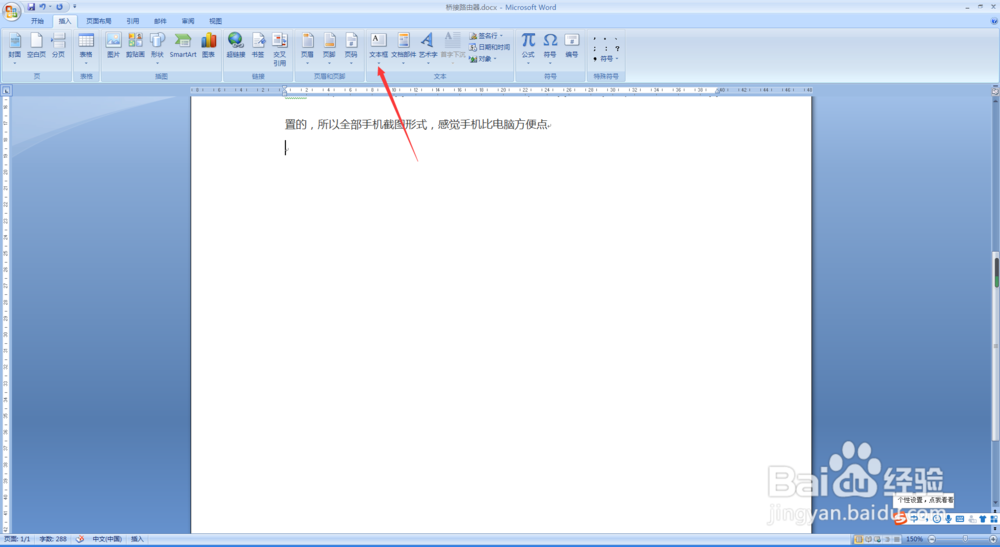Image resolution: width=1000 pixels, height=547 pixels.
Task: Open Word help from the ribbon corner
Action: 994,21
